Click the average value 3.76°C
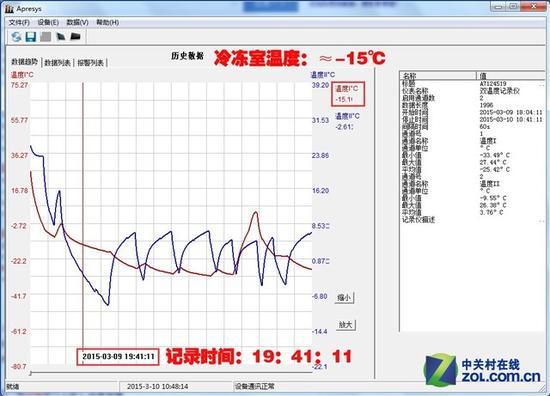The height and width of the screenshot is (396, 550). [492, 212]
